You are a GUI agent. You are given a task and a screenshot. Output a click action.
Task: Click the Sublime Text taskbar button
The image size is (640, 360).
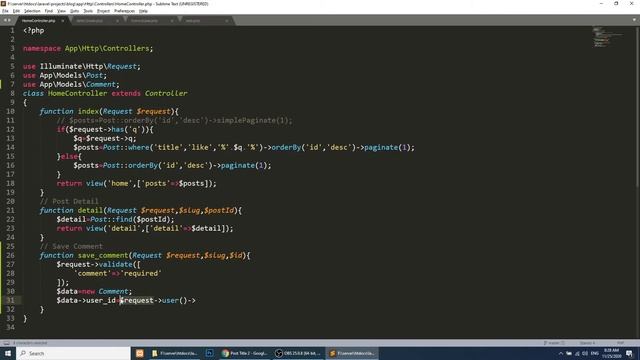352,353
